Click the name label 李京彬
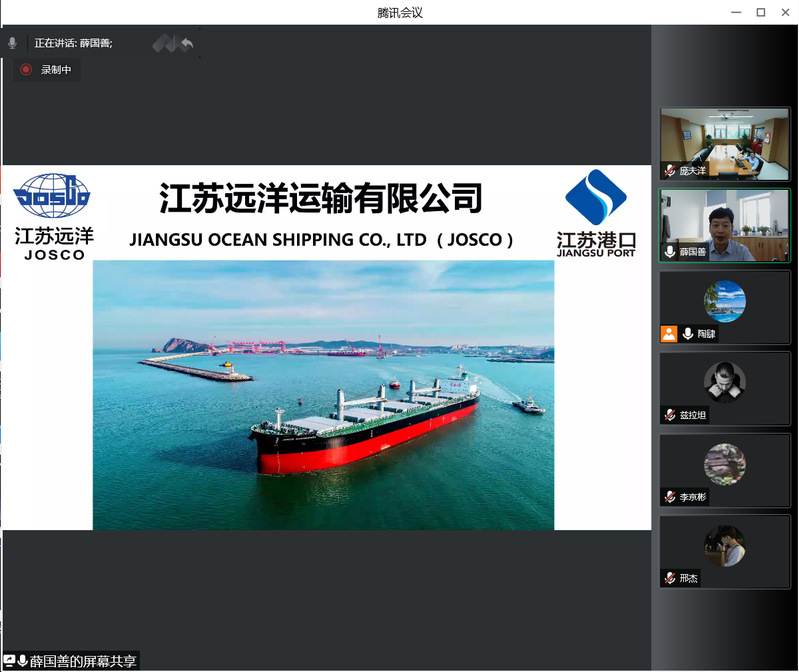The image size is (799, 672). (x=693, y=497)
